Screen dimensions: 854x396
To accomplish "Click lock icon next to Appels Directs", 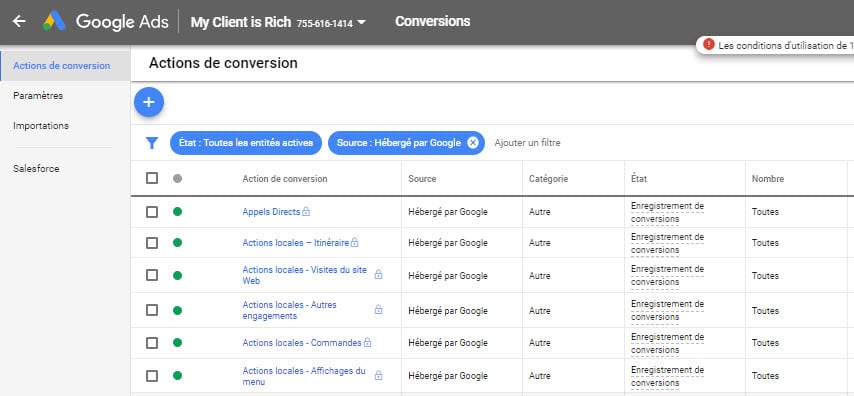I will [x=306, y=212].
